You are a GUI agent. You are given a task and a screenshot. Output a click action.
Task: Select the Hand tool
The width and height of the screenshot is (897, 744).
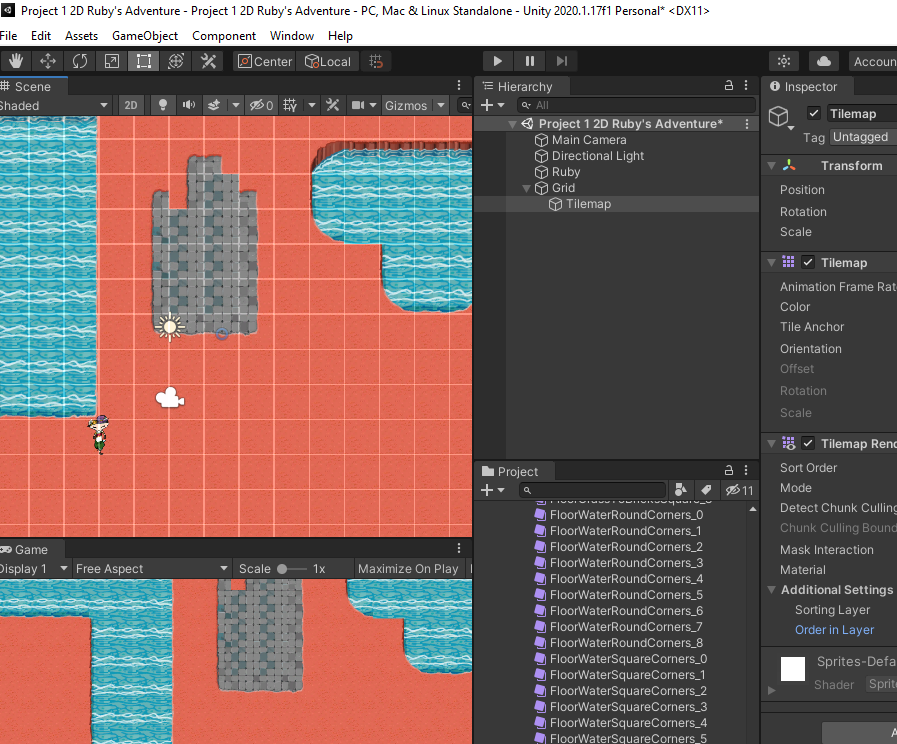coord(15,61)
